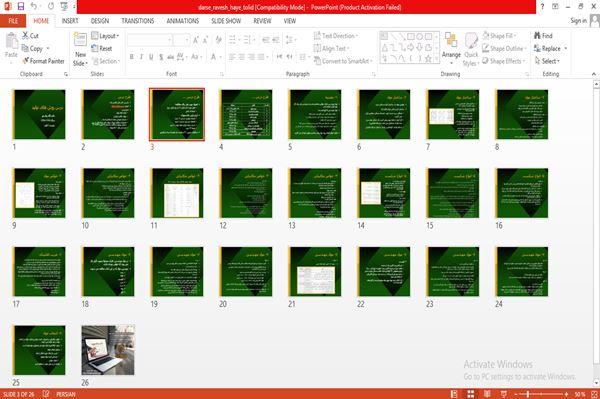Click the Save icon in the quick access toolbar

21,6
